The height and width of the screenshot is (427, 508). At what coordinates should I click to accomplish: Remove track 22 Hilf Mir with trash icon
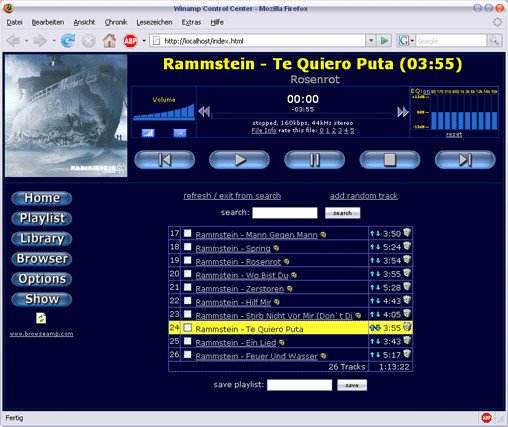pyautogui.click(x=407, y=300)
